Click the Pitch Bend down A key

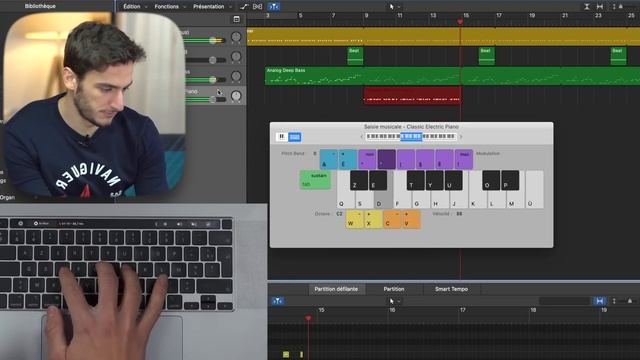[329, 159]
